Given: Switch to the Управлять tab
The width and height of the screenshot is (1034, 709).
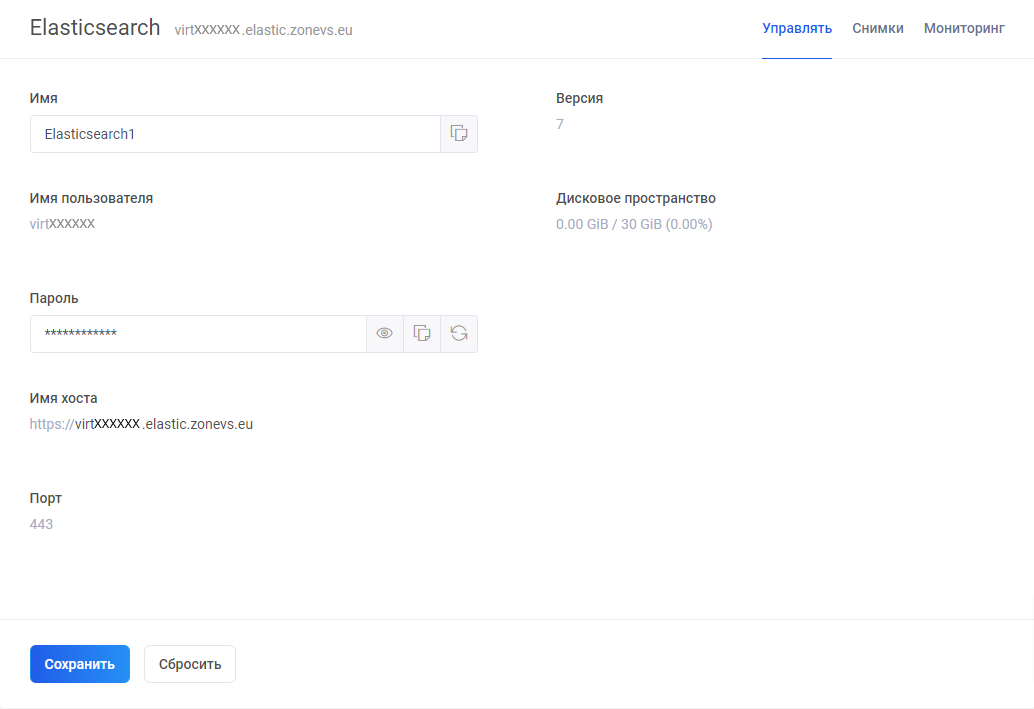Looking at the screenshot, I should (796, 28).
